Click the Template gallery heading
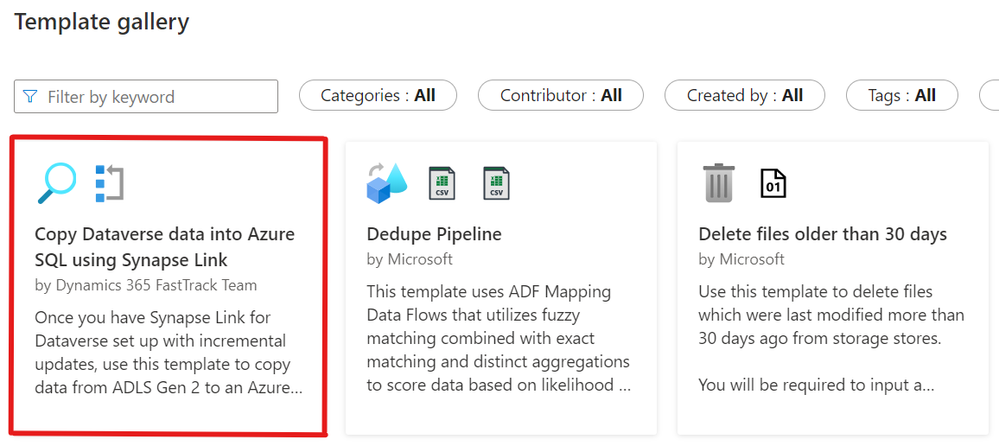The image size is (999, 446). [102, 22]
